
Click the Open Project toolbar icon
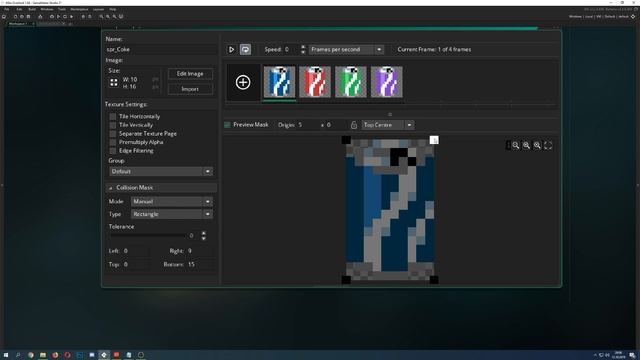pyautogui.click(x=22, y=17)
